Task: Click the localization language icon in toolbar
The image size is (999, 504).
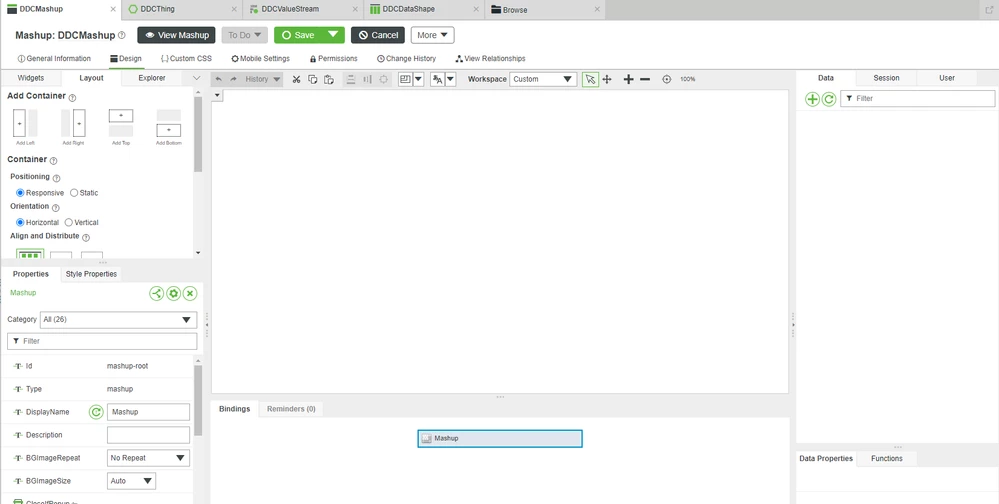Action: click(x=437, y=80)
